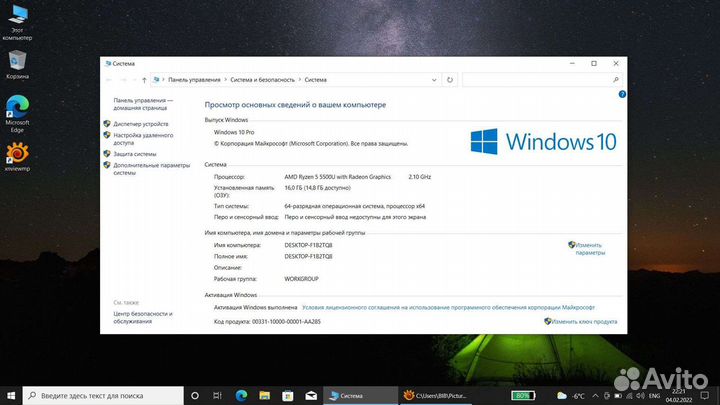Maximize the System window

594,63
